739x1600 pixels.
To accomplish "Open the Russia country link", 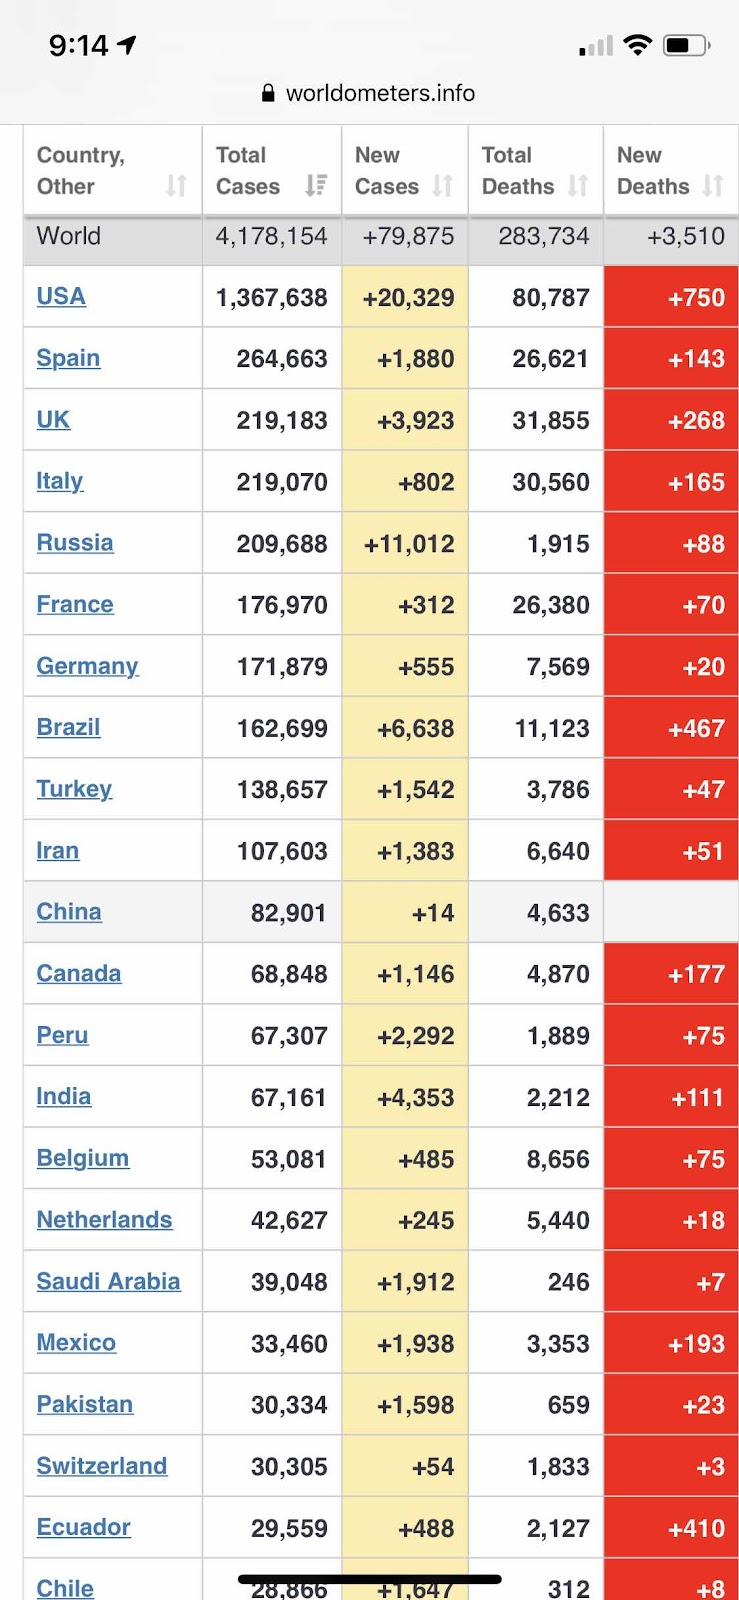I will pos(75,543).
